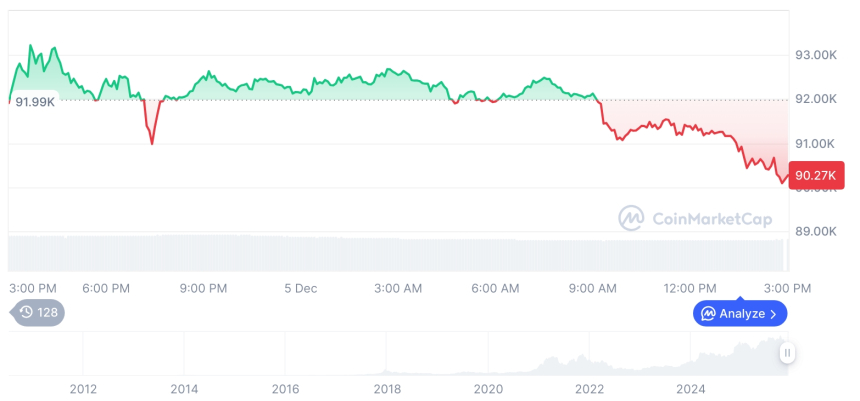Jump to 2022 on the navigator timeline
The image size is (860, 401).
pyautogui.click(x=590, y=388)
